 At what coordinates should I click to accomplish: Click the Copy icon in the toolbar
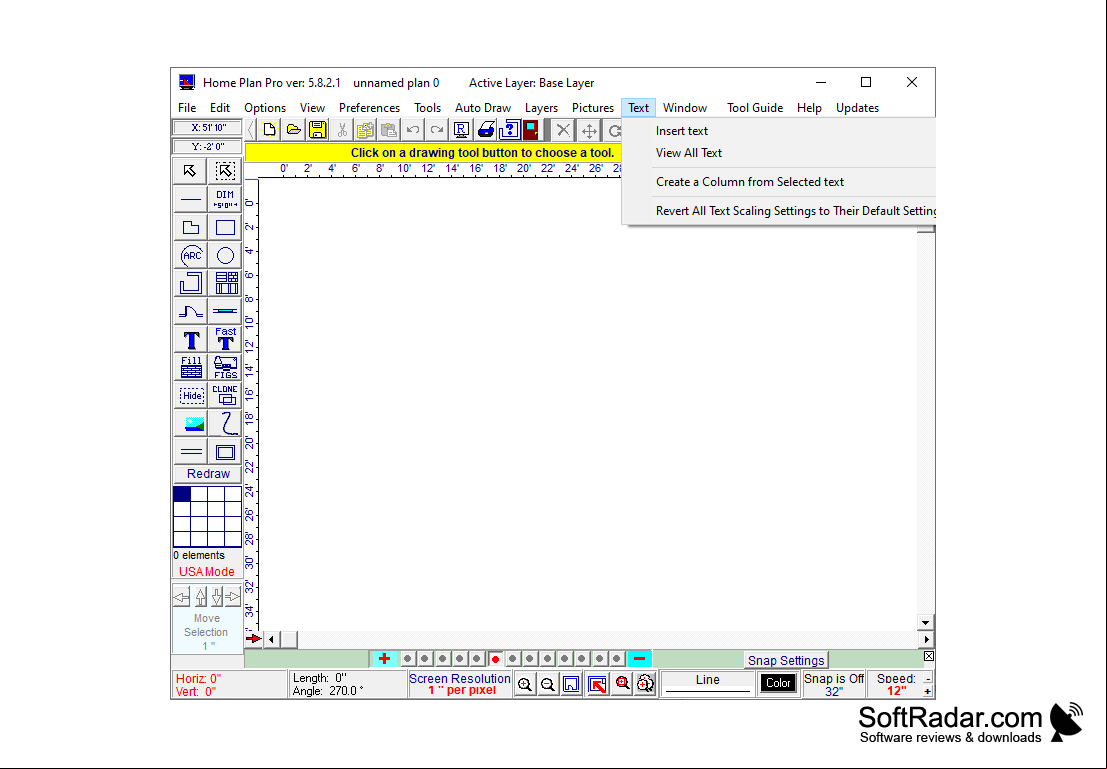[x=365, y=130]
